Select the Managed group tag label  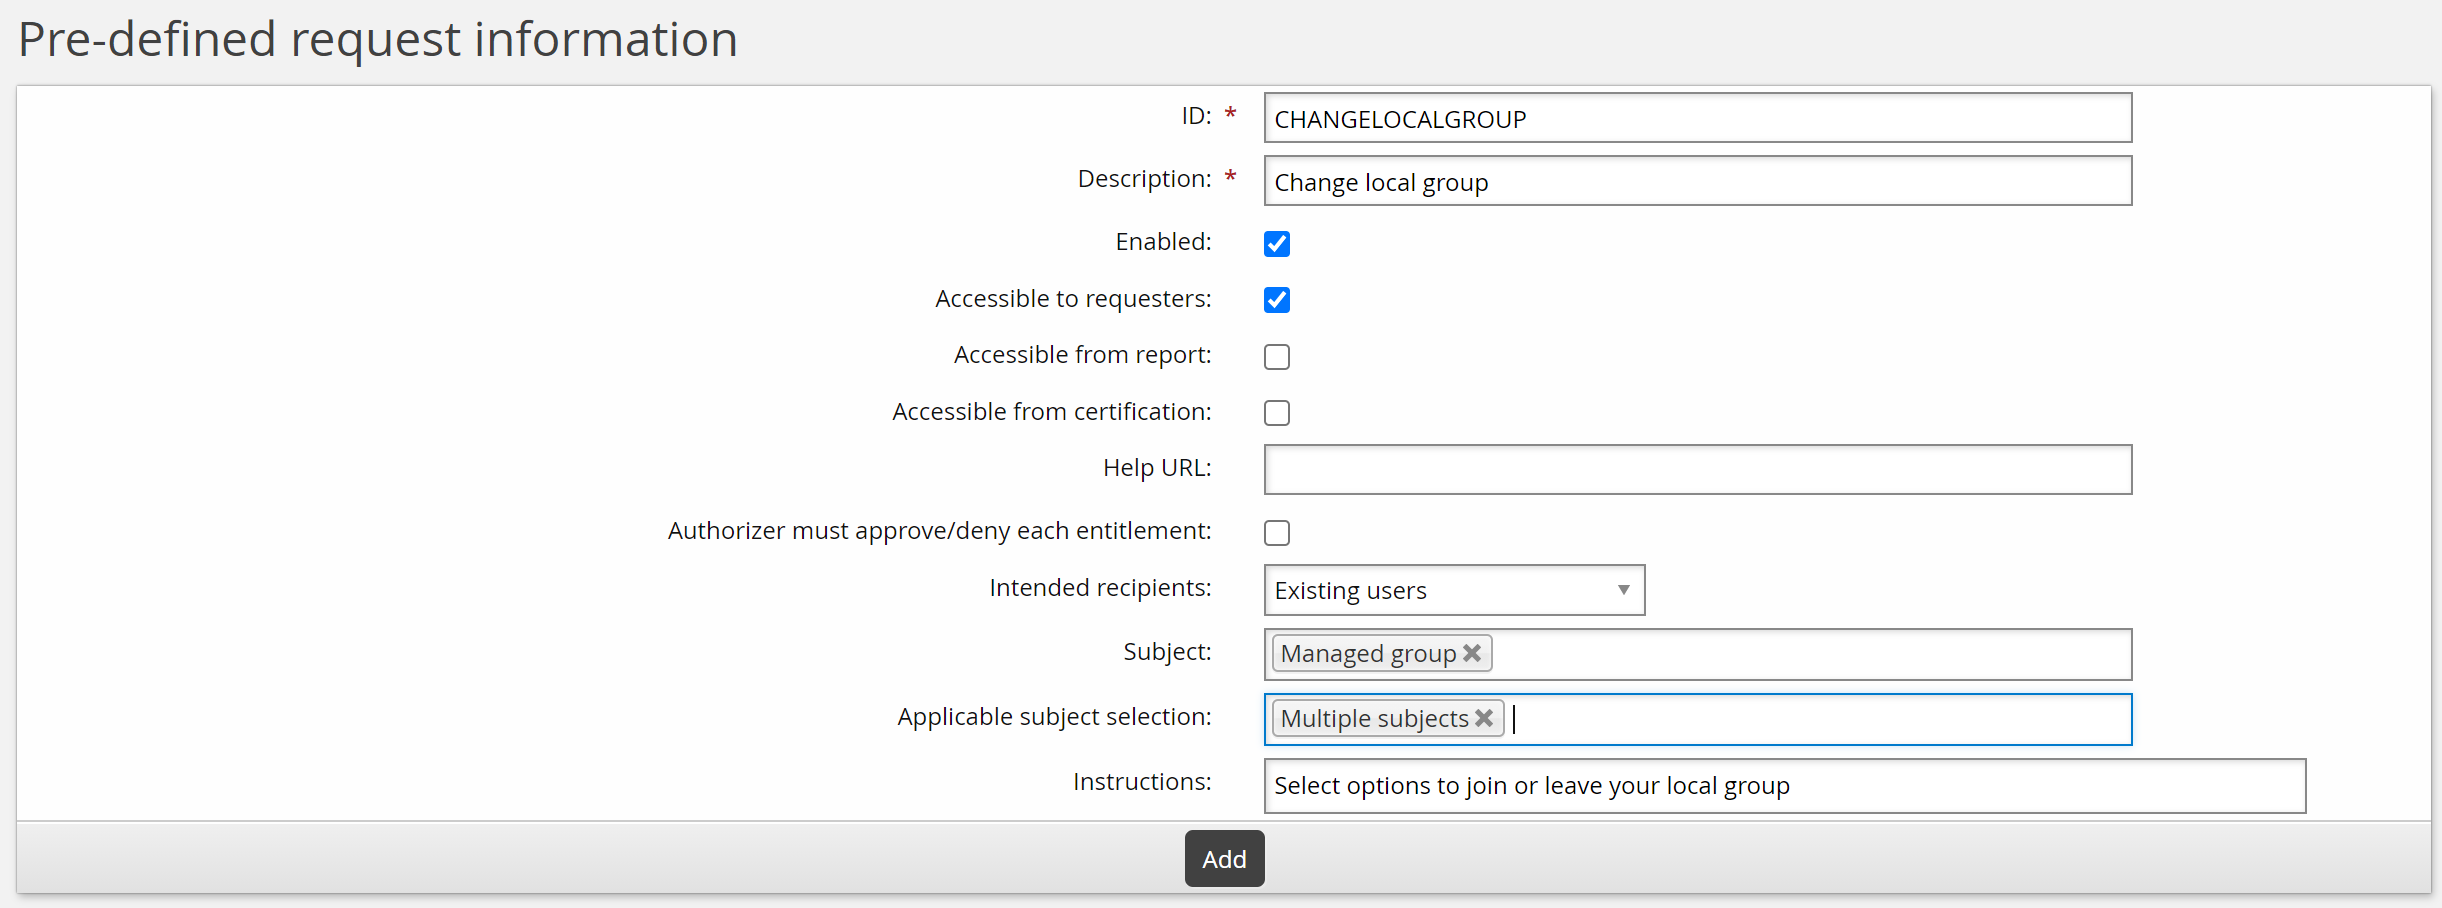1368,654
